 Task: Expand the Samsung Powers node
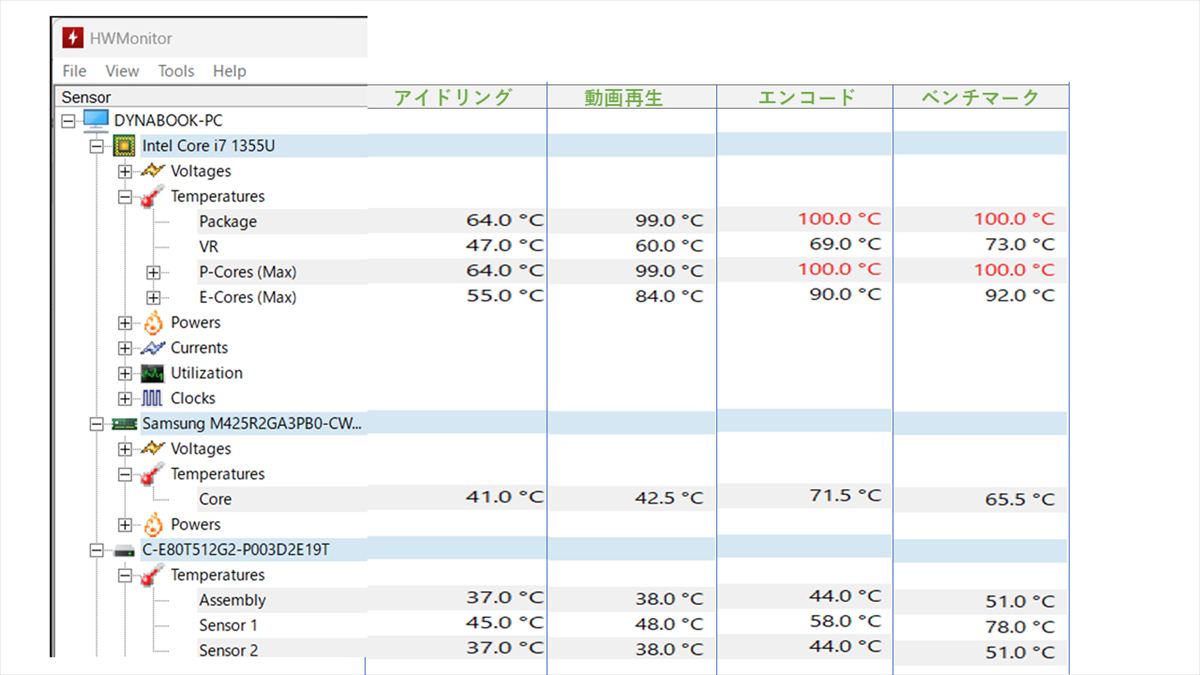pyautogui.click(x=125, y=525)
